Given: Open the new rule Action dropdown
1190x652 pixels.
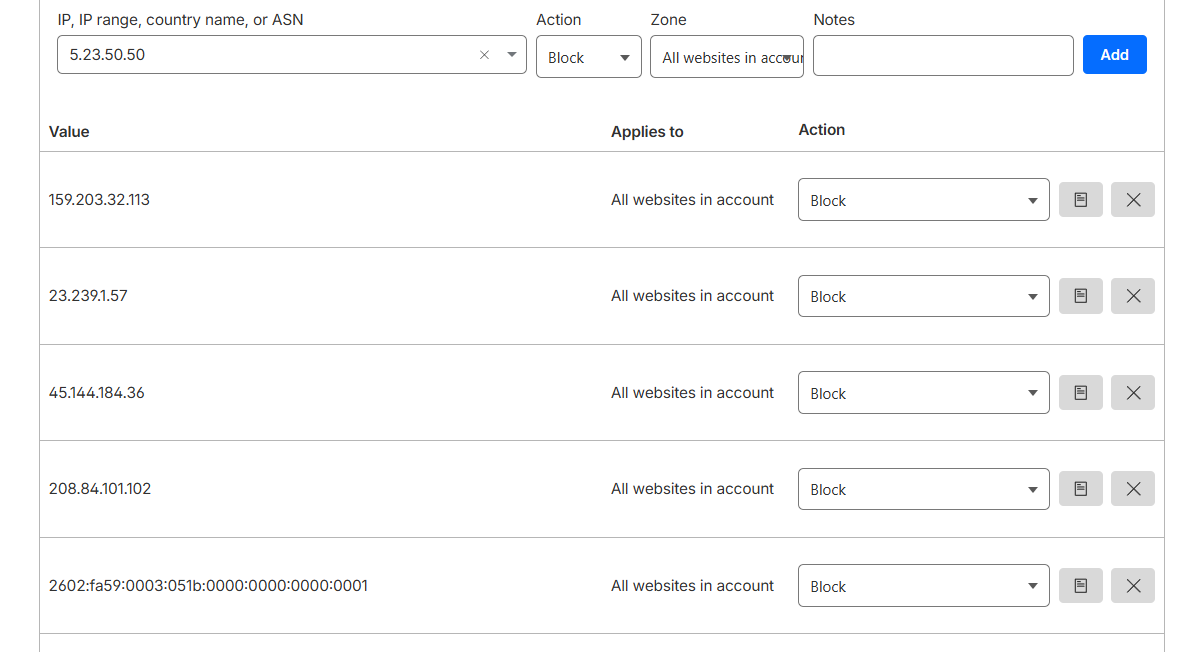Looking at the screenshot, I should [x=588, y=57].
